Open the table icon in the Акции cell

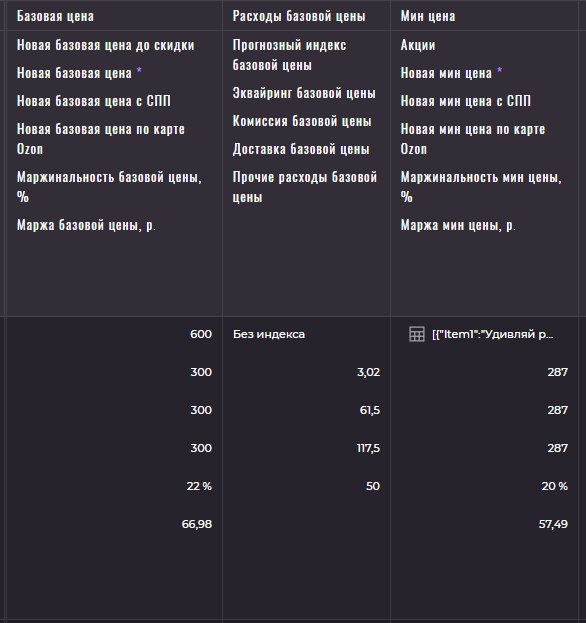[417, 334]
